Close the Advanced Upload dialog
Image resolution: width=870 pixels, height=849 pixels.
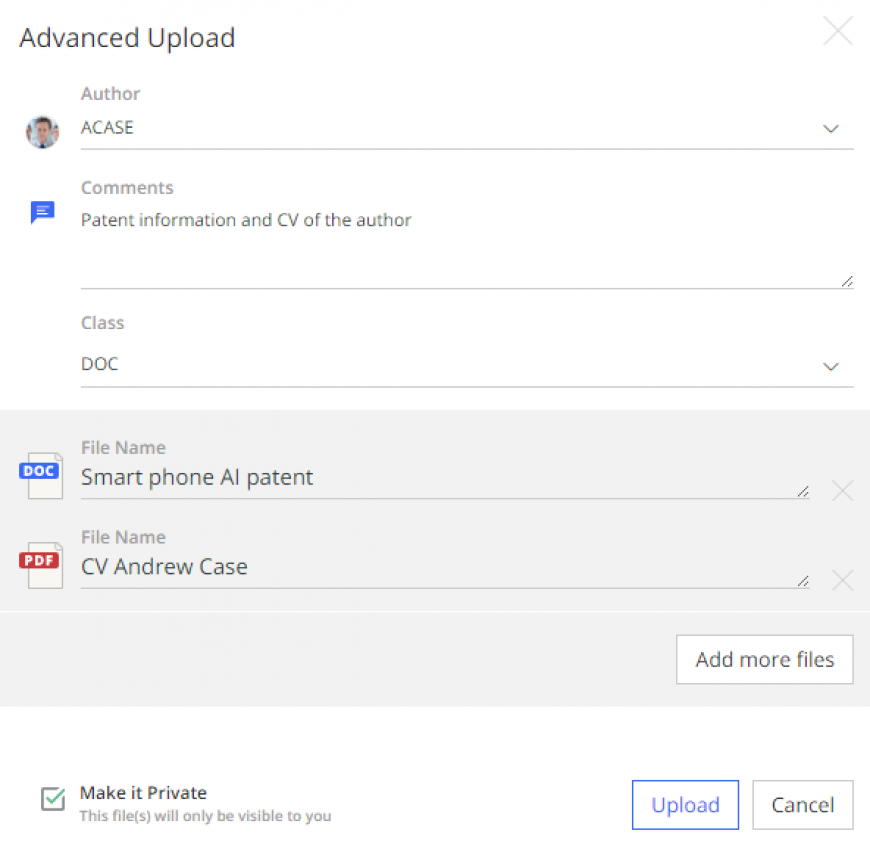pos(837,31)
